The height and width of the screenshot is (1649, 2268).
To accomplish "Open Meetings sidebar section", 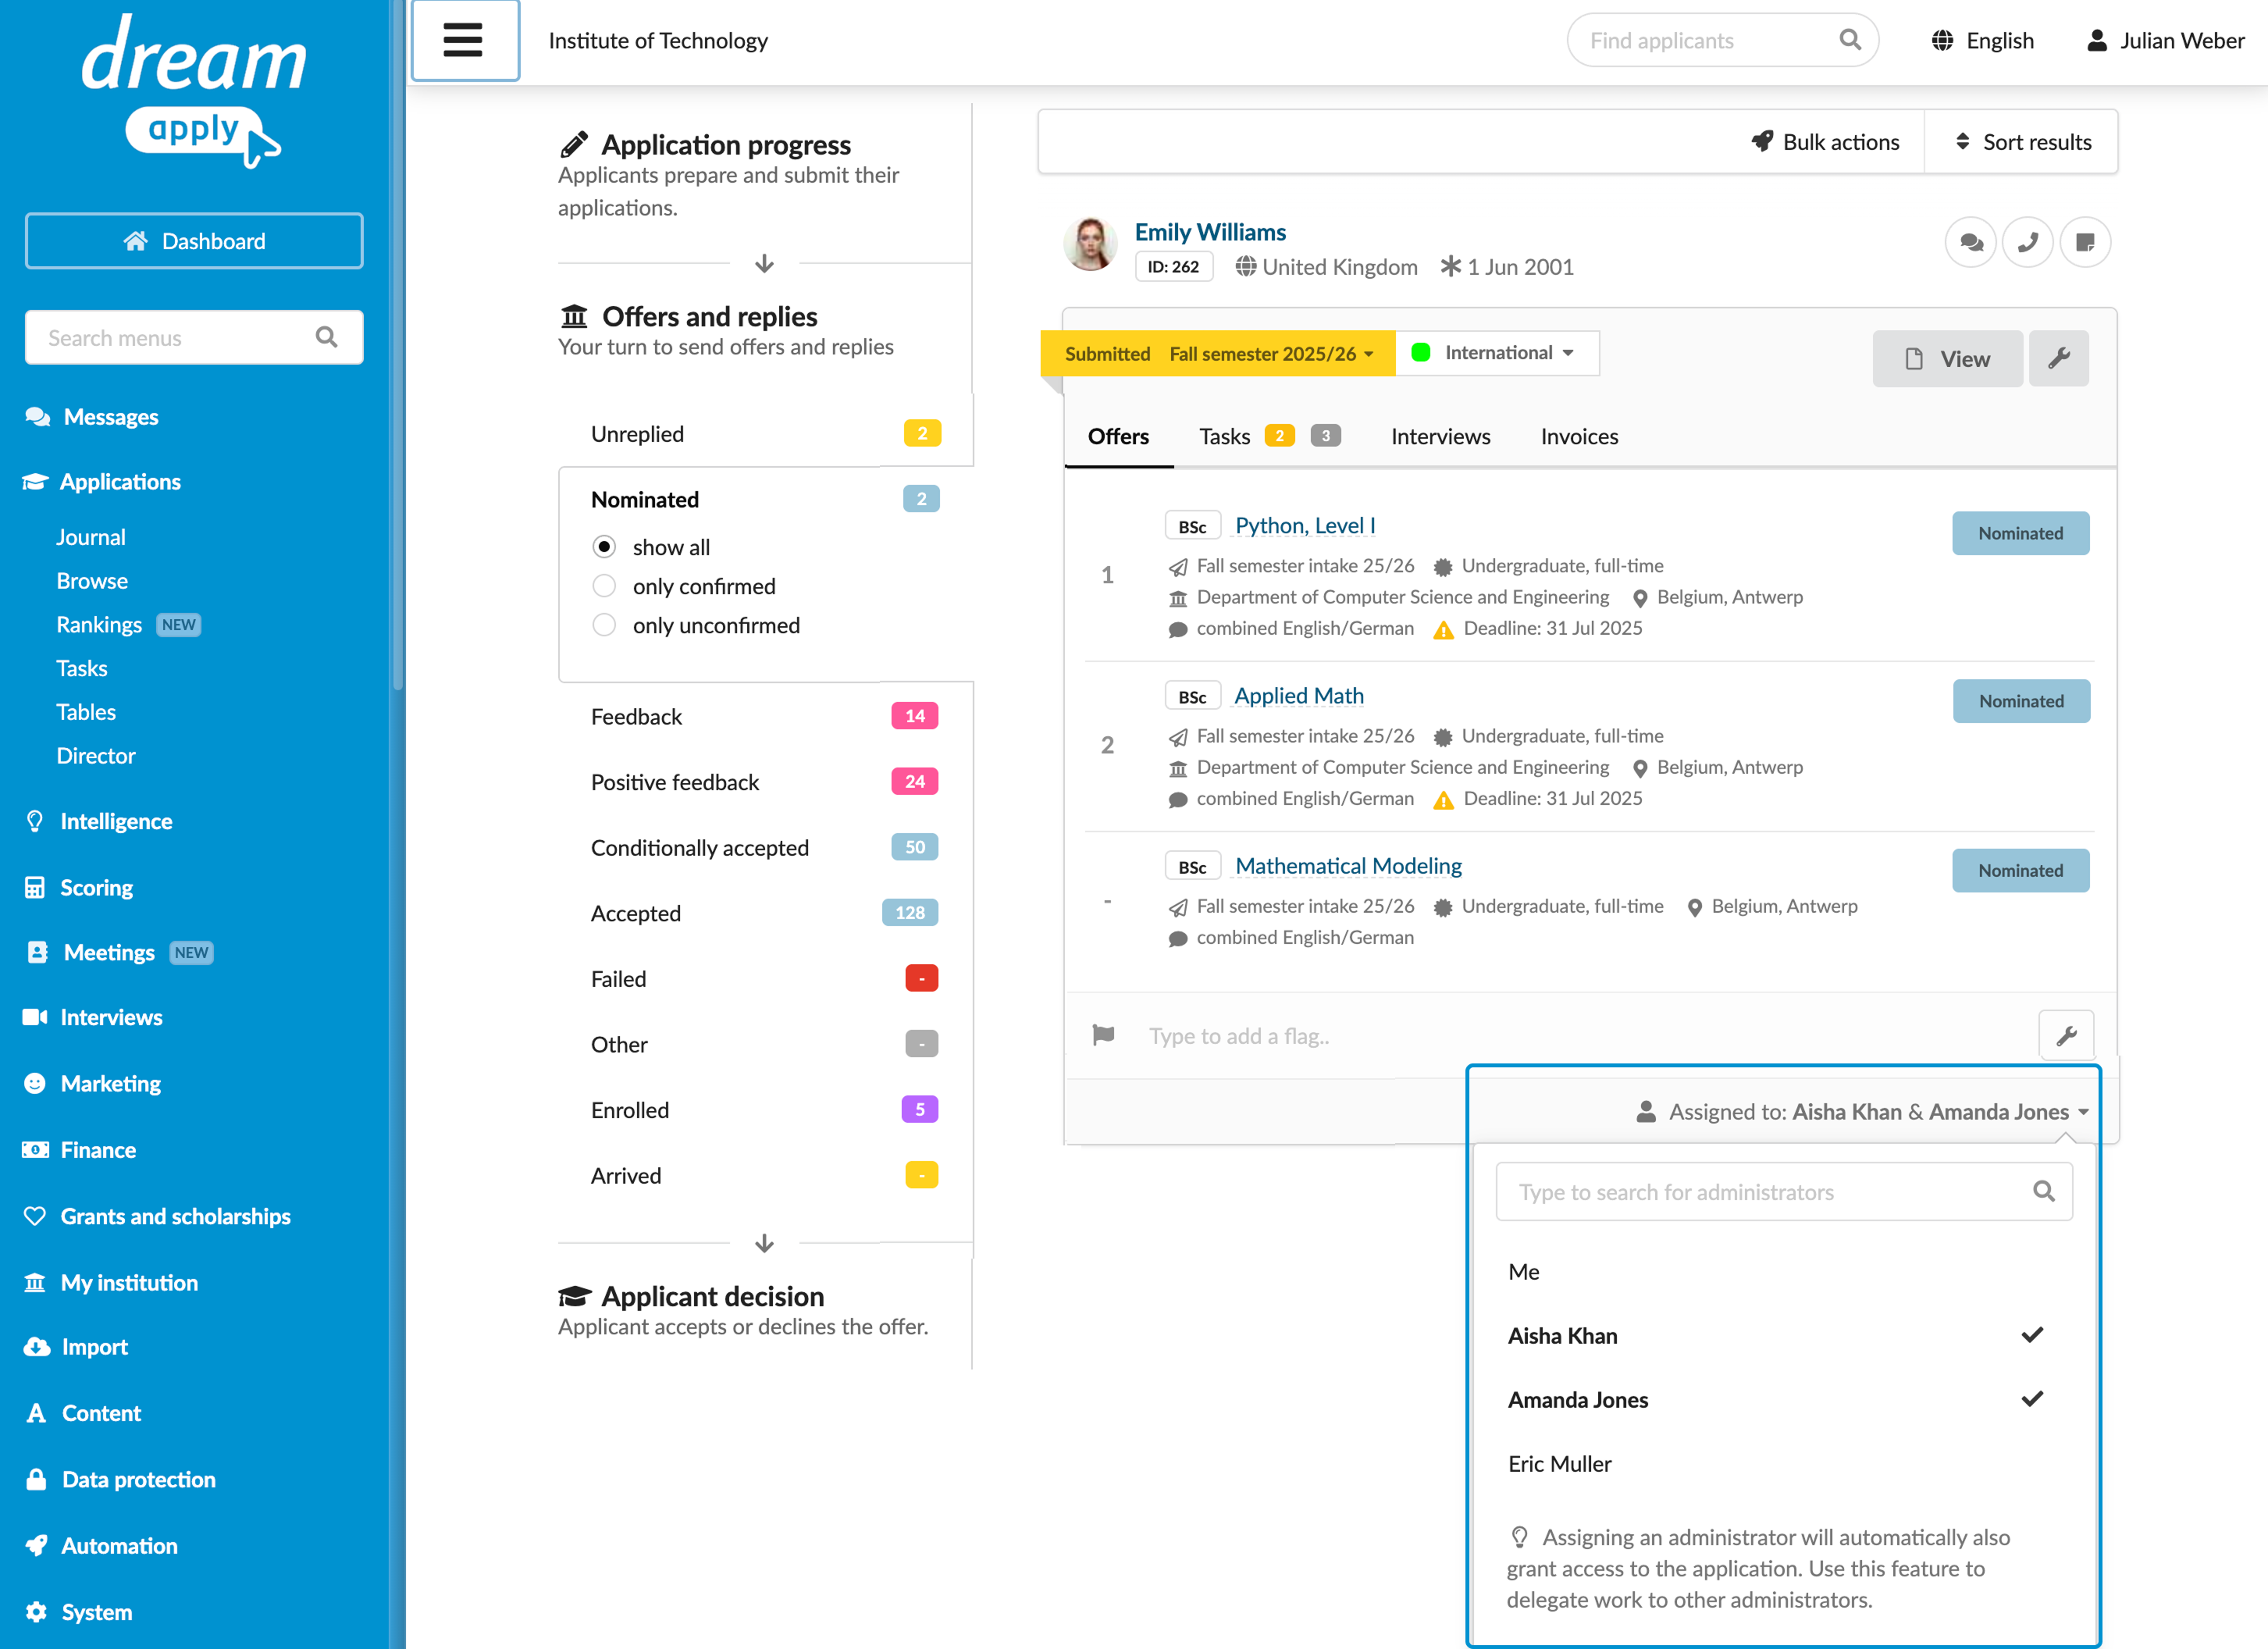I will [x=109, y=953].
